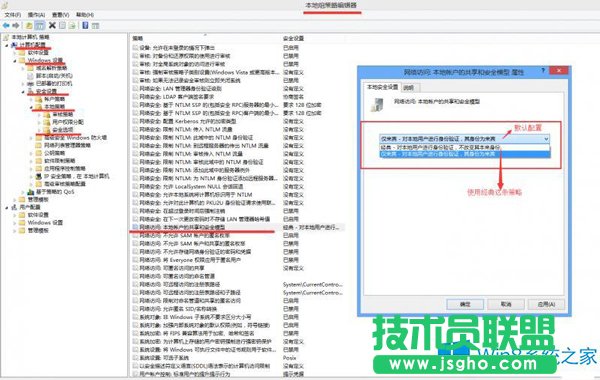600x380 pixels.
Task: Click the 基于策略的 QoS chart icon
Action: [31, 192]
